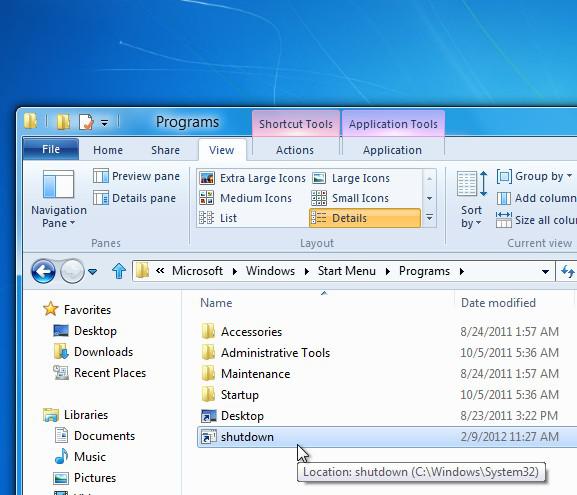Select the shutdown shortcut
Image resolution: width=577 pixels, height=495 pixels.
pyautogui.click(x=387, y=437)
